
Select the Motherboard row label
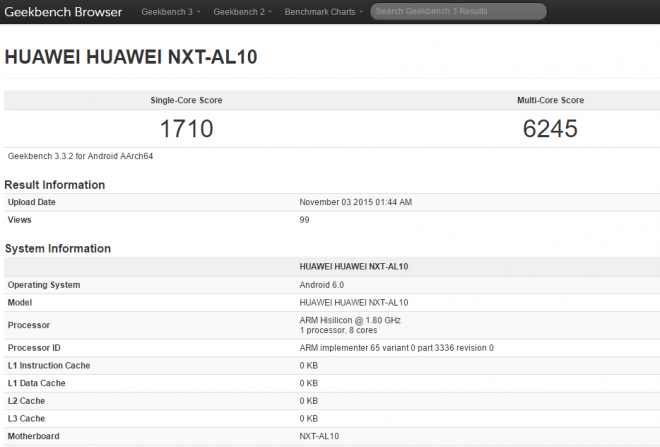click(x=33, y=436)
